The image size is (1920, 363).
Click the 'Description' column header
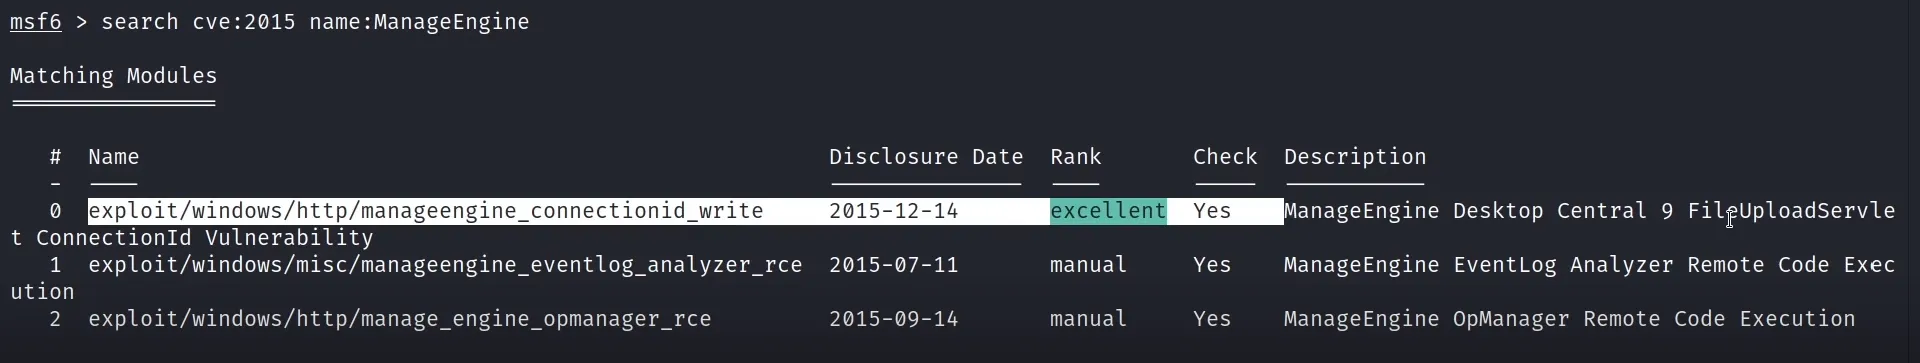[1355, 157]
